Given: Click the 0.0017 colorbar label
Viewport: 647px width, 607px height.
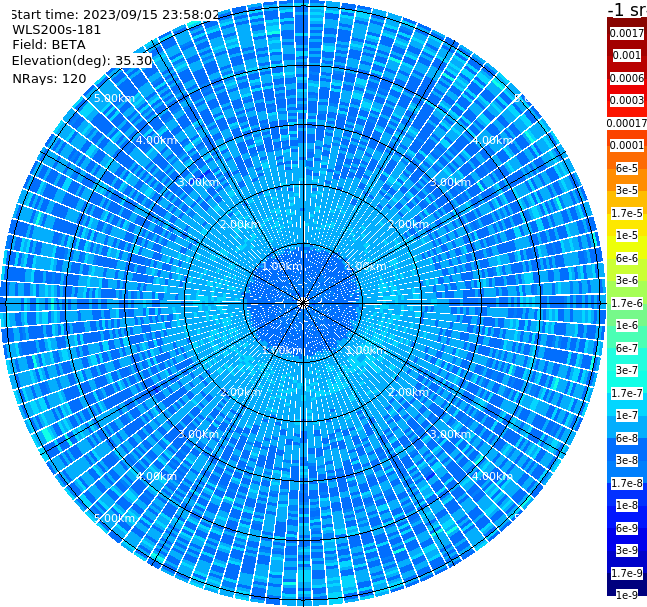Looking at the screenshot, I should point(627,33).
